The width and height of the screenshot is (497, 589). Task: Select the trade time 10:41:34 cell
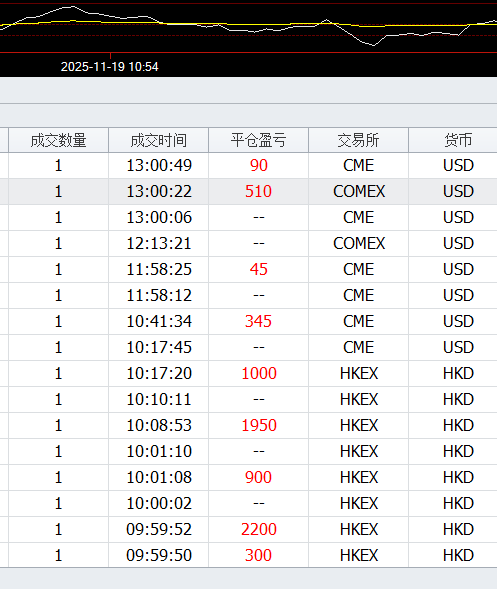[x=159, y=322]
